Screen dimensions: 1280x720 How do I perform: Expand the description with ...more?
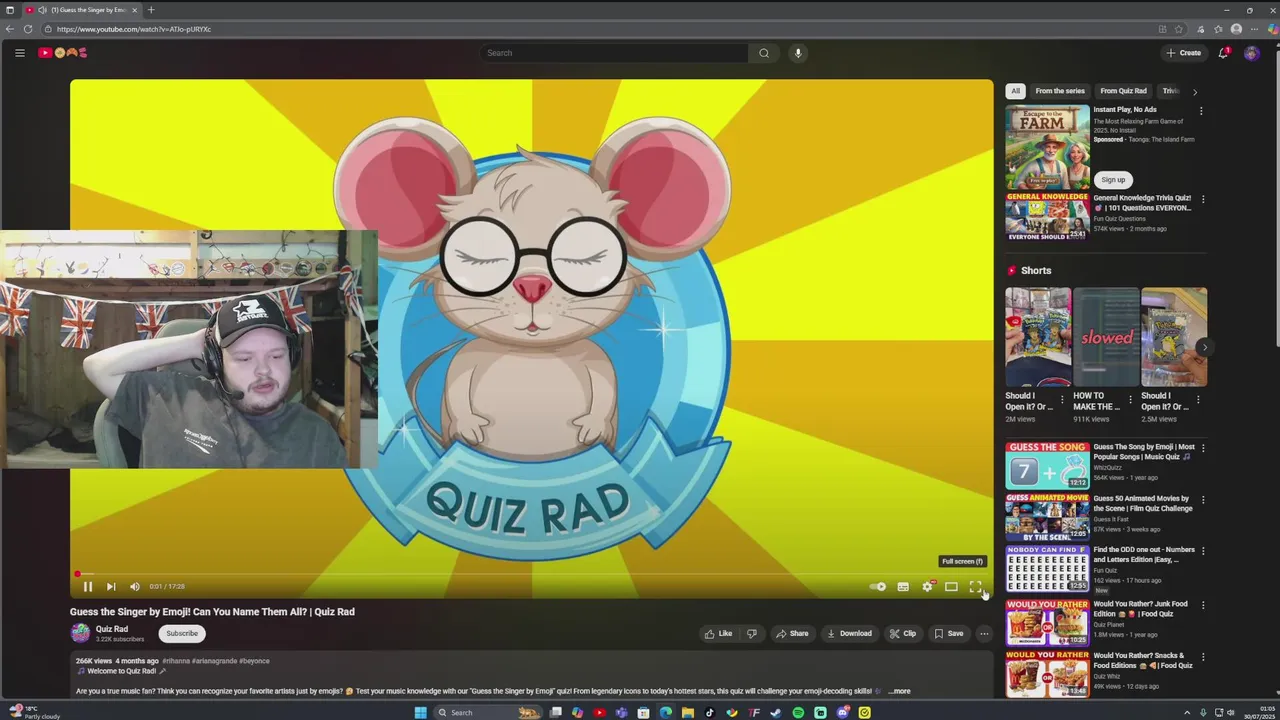pyautogui.click(x=900, y=691)
